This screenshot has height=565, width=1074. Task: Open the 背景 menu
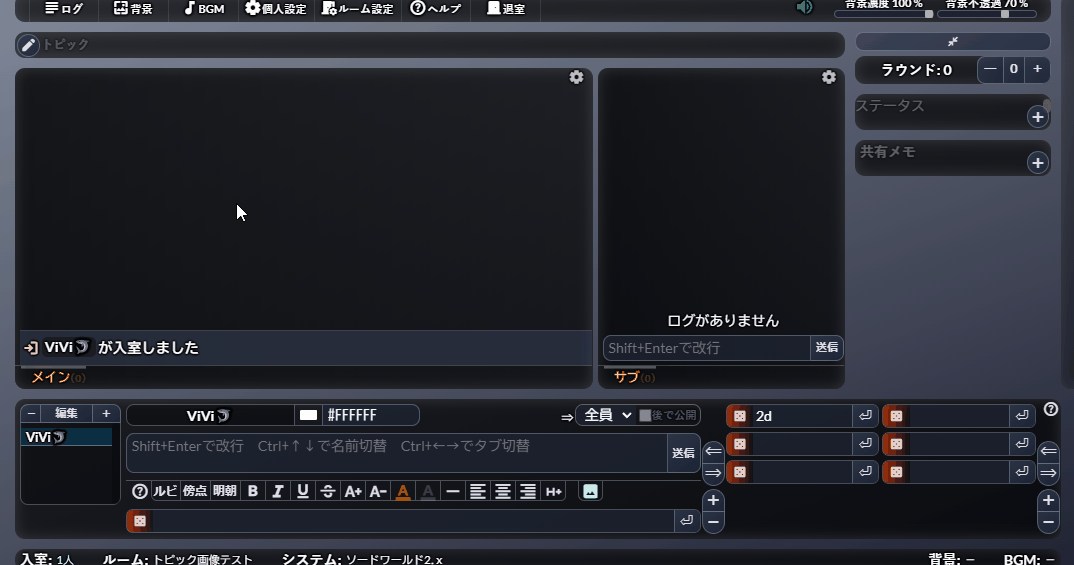pos(133,8)
